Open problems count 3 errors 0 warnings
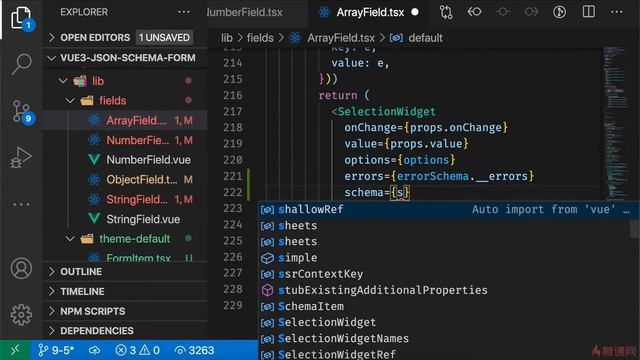Viewport: 640px width, 360px height. tap(138, 350)
